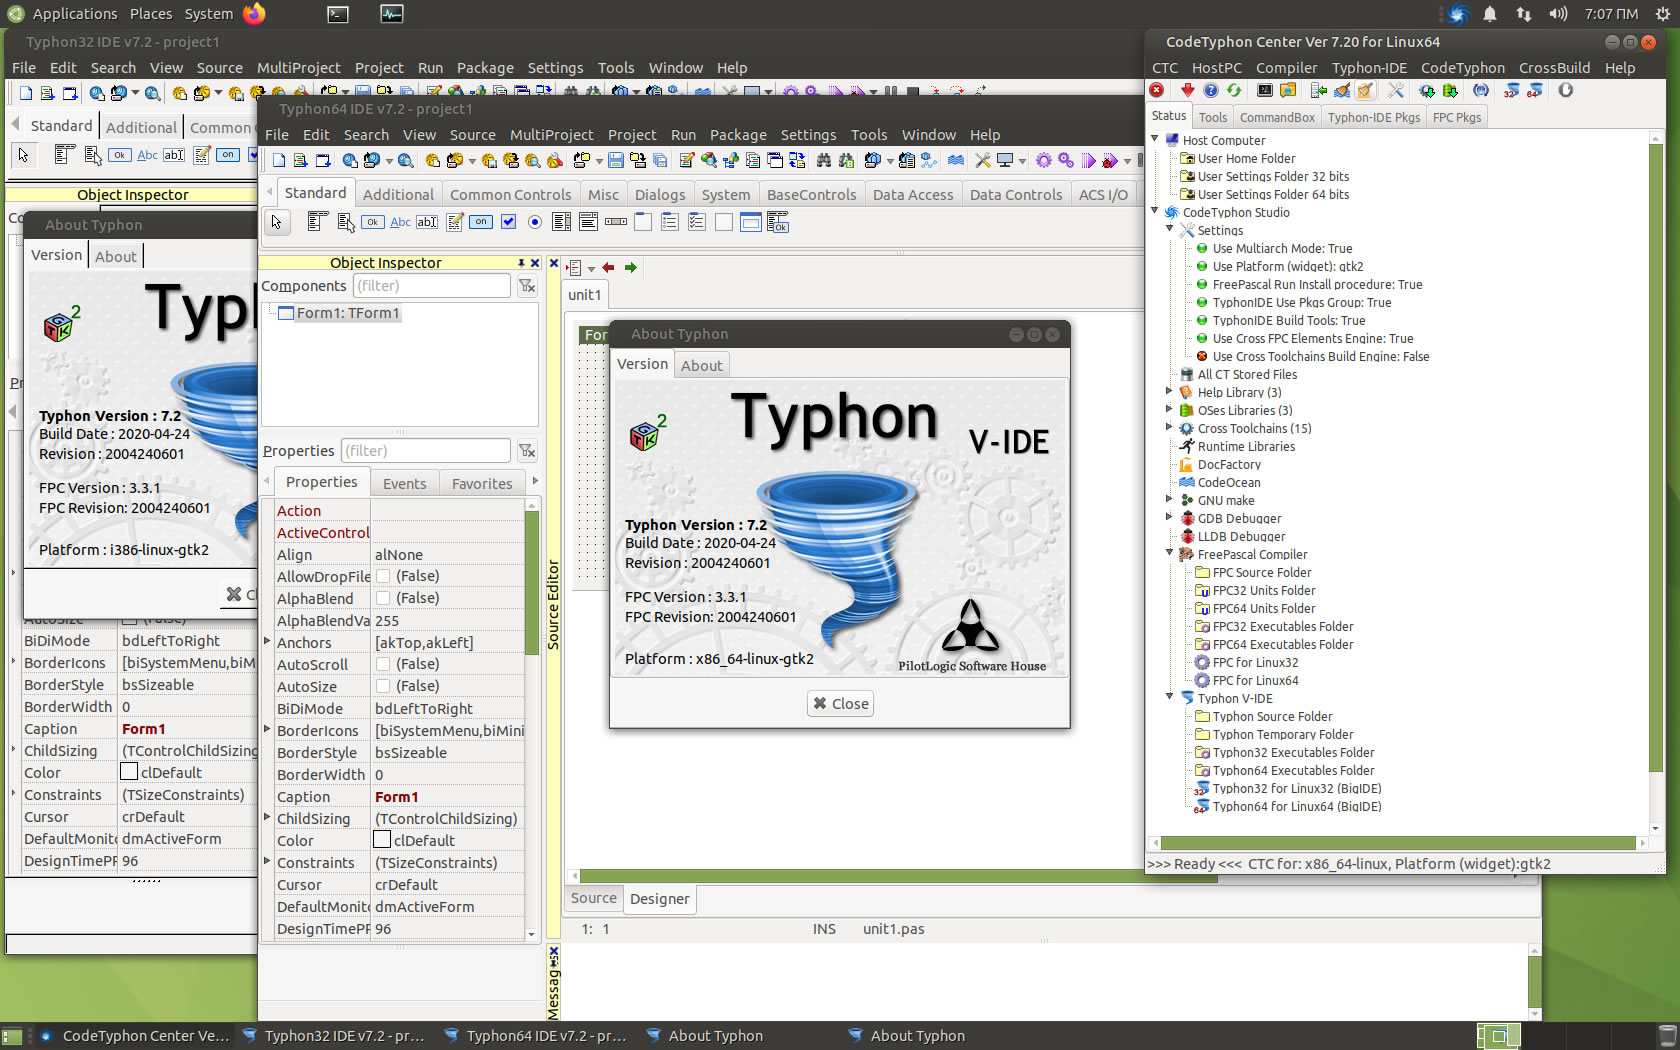Open the blue help question-mark icon in CodeTyphon Center
The image size is (1680, 1050).
click(x=1210, y=91)
